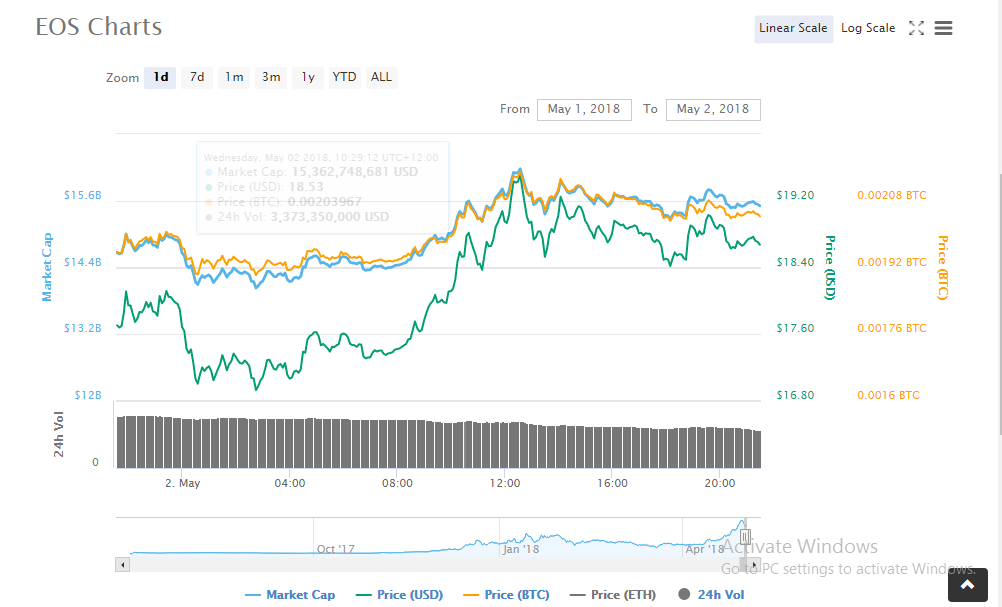Toggle 24h Vol series in legend
Image resolution: width=1002 pixels, height=607 pixels.
coord(711,595)
